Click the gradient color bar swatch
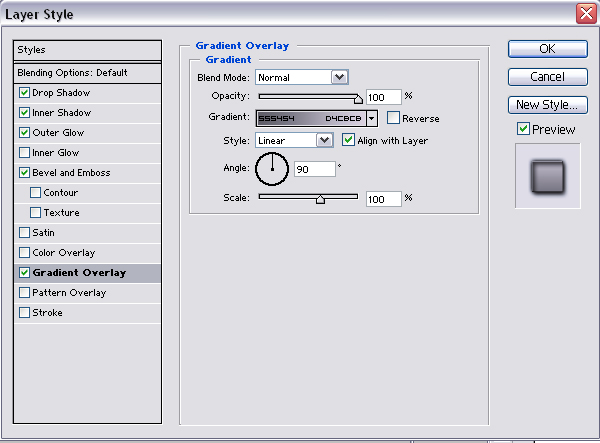The image size is (600, 443). 309,118
